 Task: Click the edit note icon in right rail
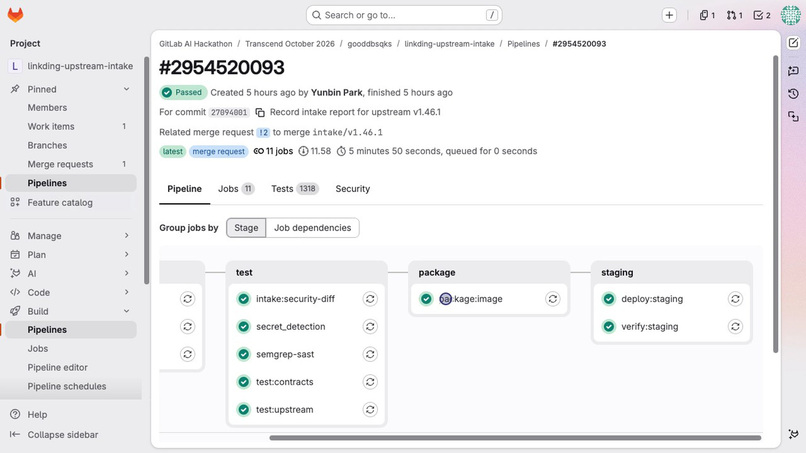pyautogui.click(x=793, y=43)
